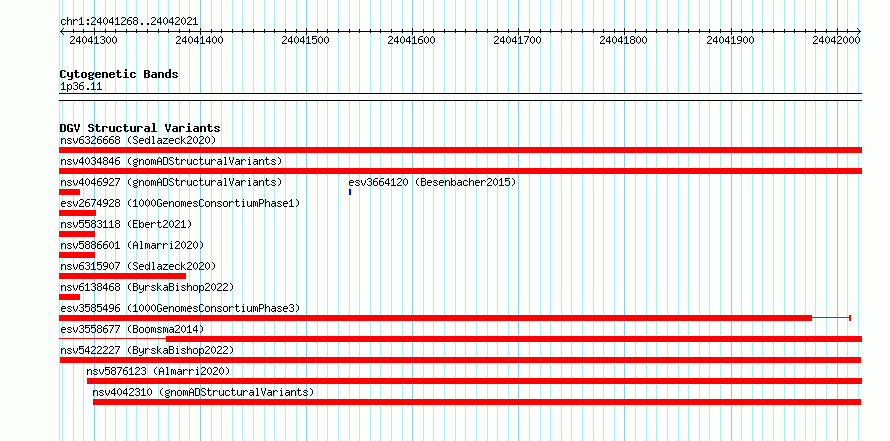
Task: Click the red bar under esv2674928
Action: (77, 213)
